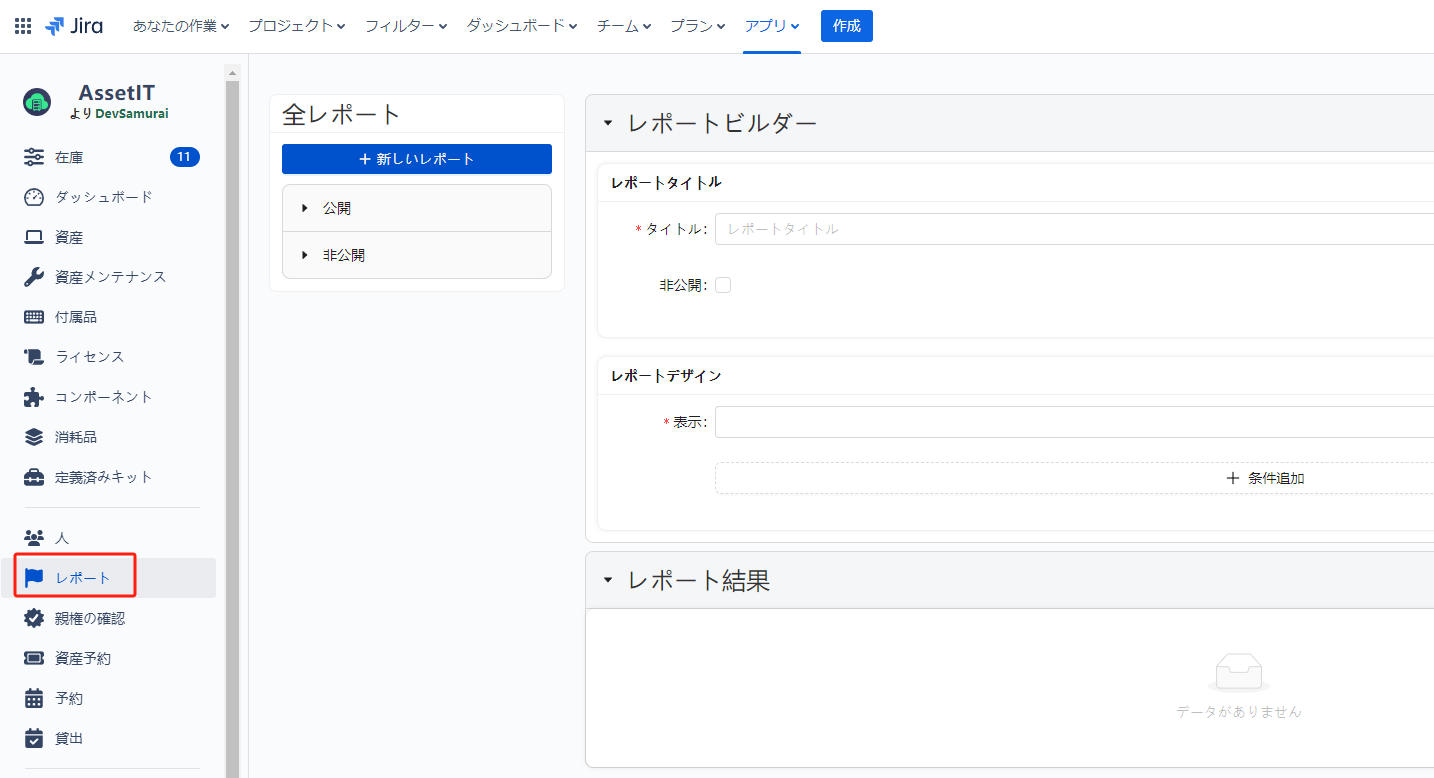
Task: Open the Jira app switcher grid icon
Action: [23, 26]
